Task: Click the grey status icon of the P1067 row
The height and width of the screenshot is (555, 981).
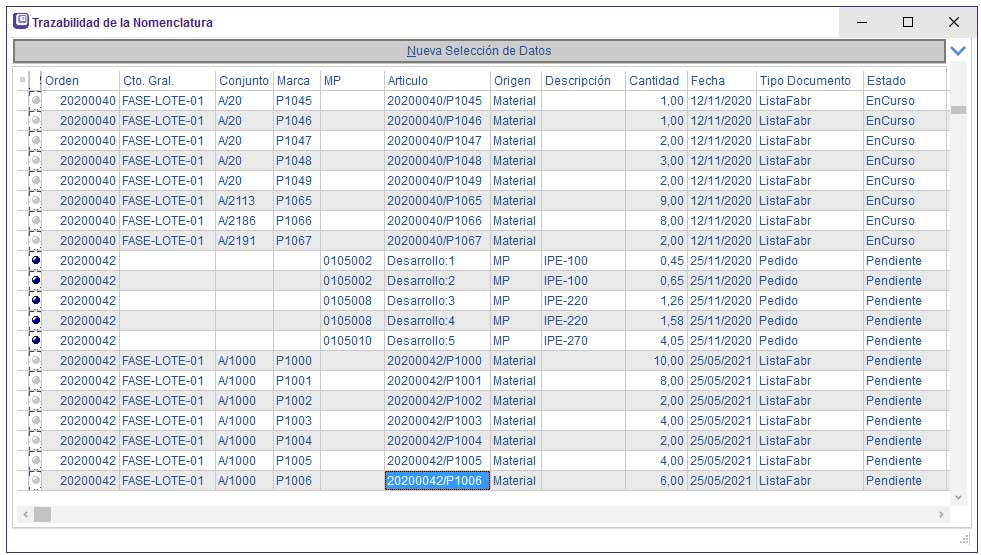Action: click(x=36, y=240)
